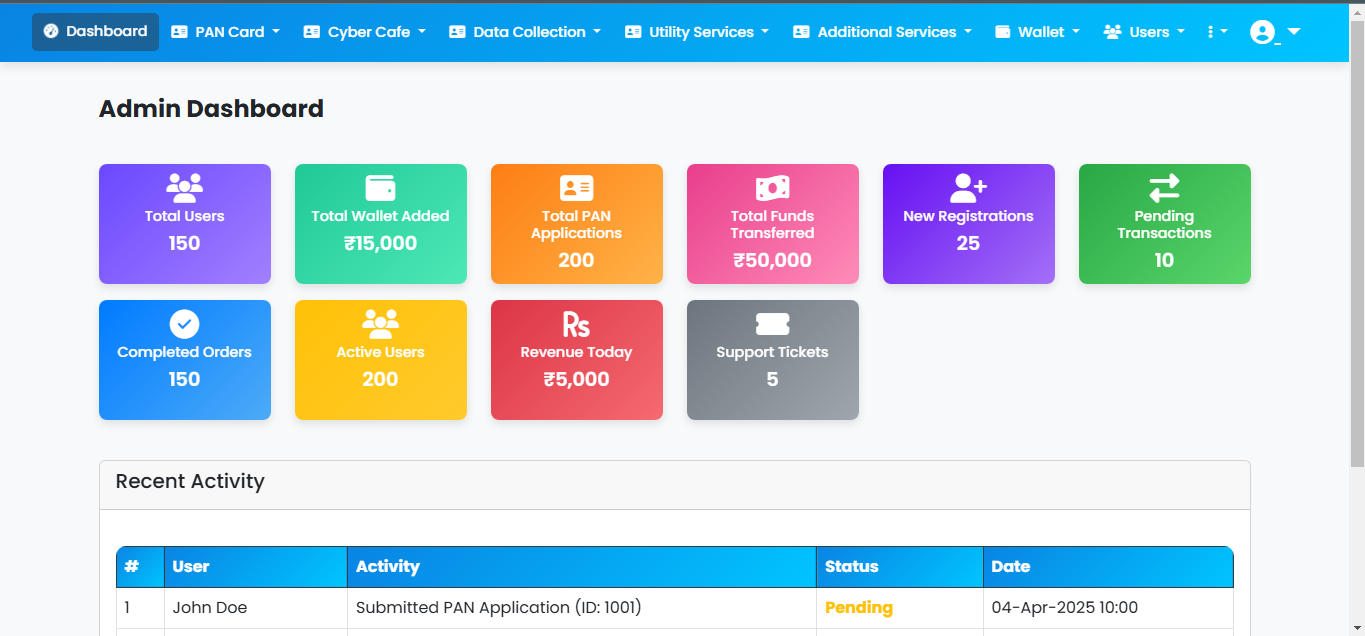Viewport: 1365px width, 636px height.
Task: Click the Active Users group icon
Action: pyautogui.click(x=380, y=323)
